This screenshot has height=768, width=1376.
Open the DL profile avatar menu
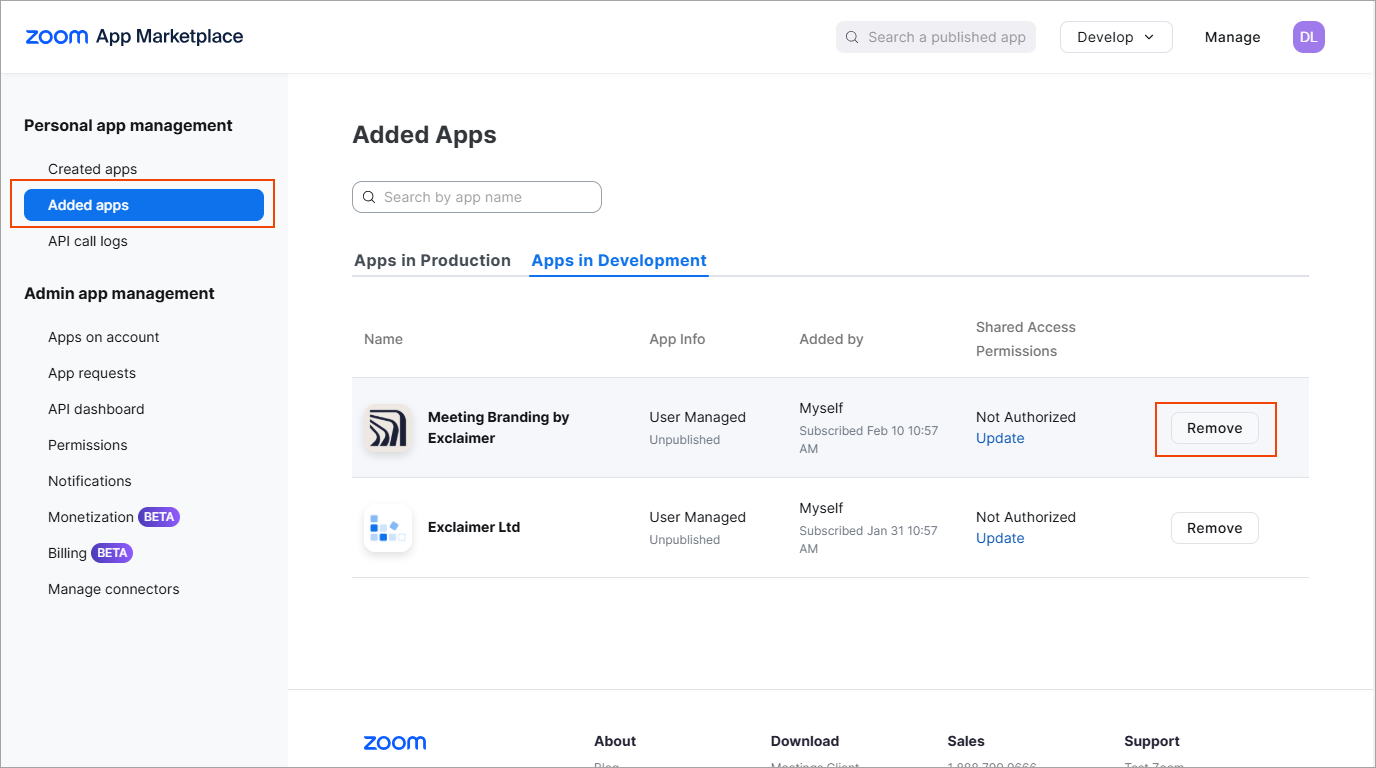(x=1308, y=36)
